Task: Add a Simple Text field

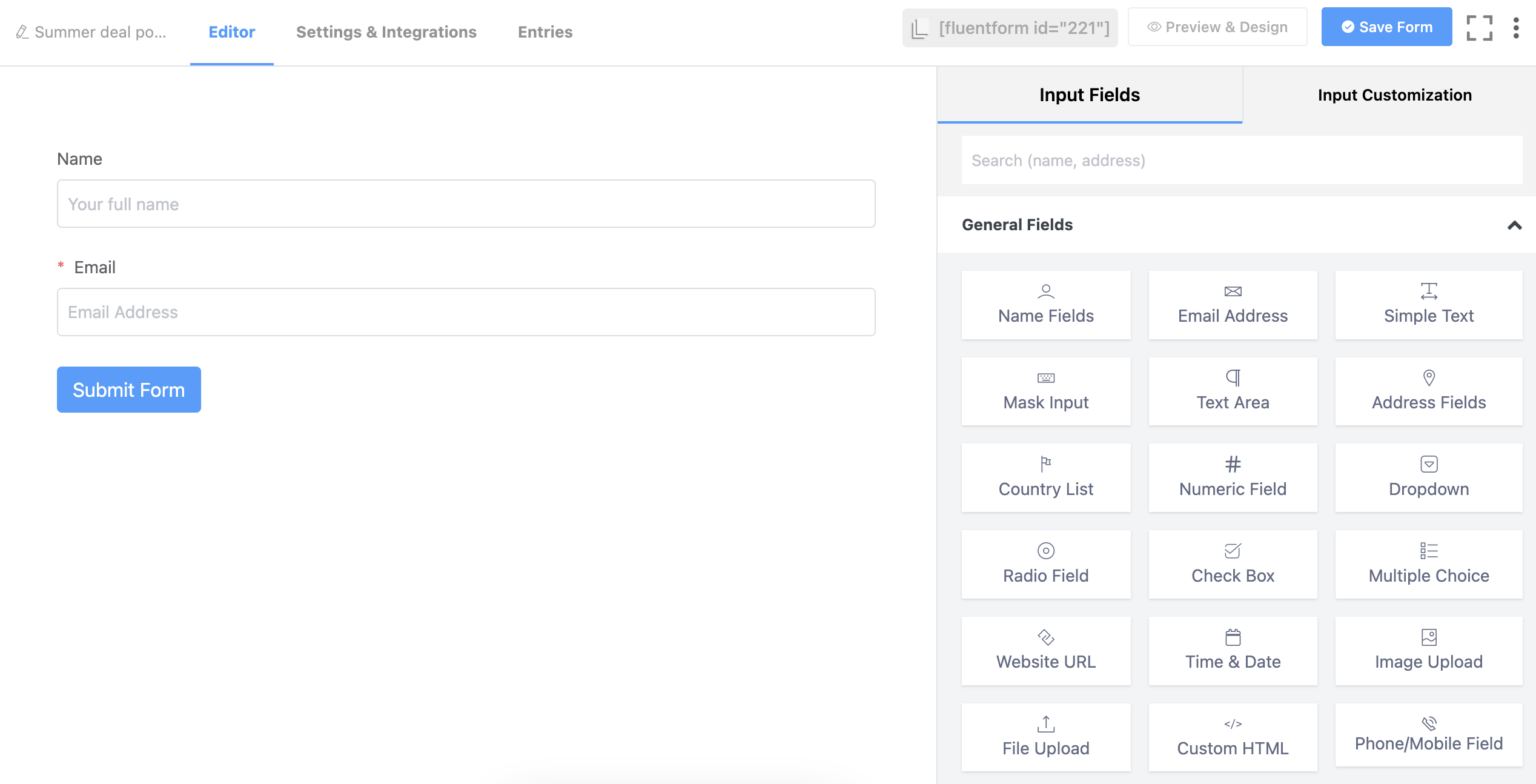Action: [x=1428, y=305]
